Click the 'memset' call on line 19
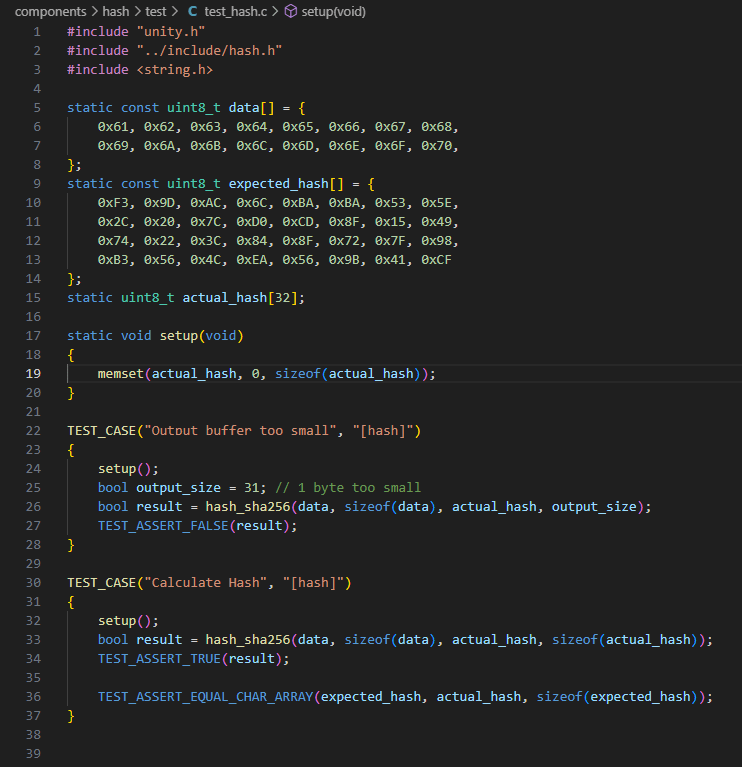This screenshot has width=742, height=767. pos(120,374)
